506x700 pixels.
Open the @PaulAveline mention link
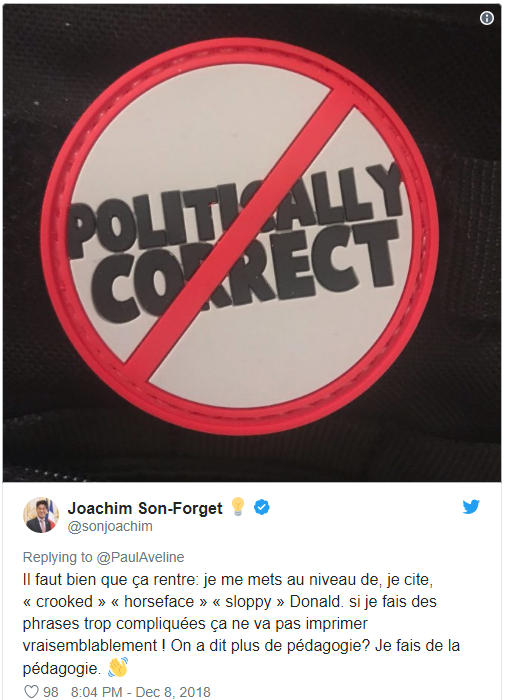tap(140, 557)
